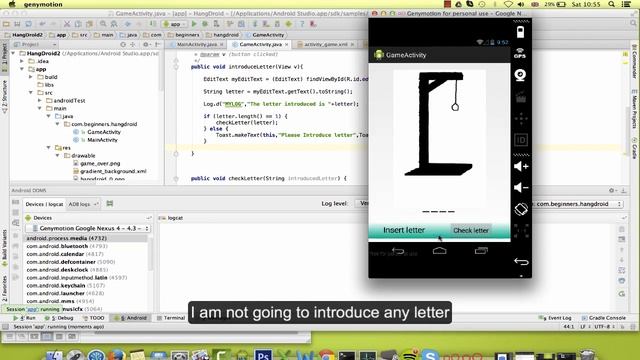Viewport: 640px width, 360px height.
Task: Open the Android tool window tab
Action: [131, 318]
